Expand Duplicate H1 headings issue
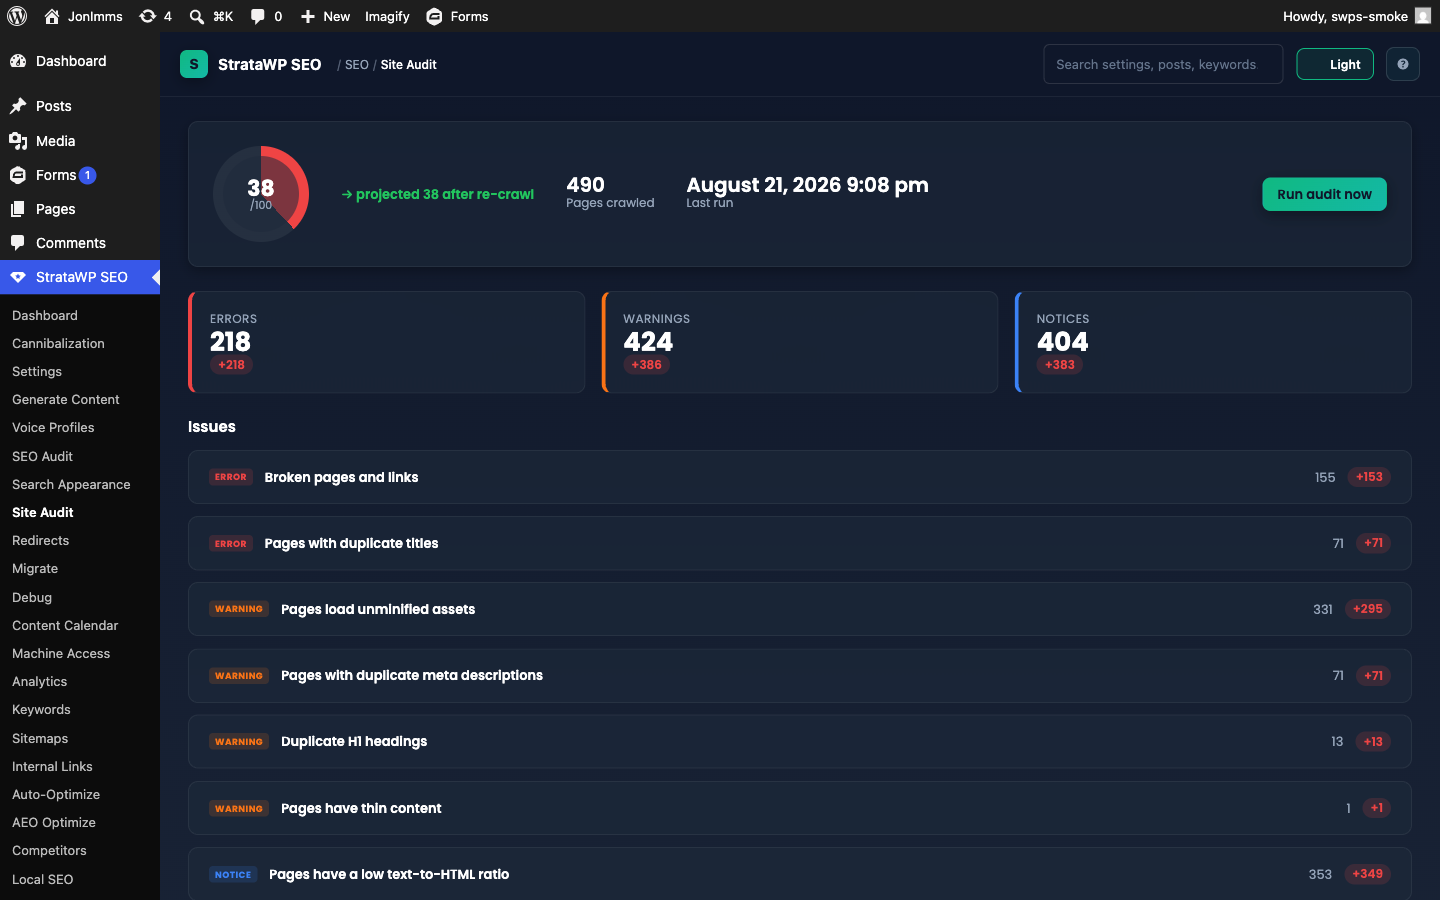The height and width of the screenshot is (900, 1440). (x=800, y=742)
